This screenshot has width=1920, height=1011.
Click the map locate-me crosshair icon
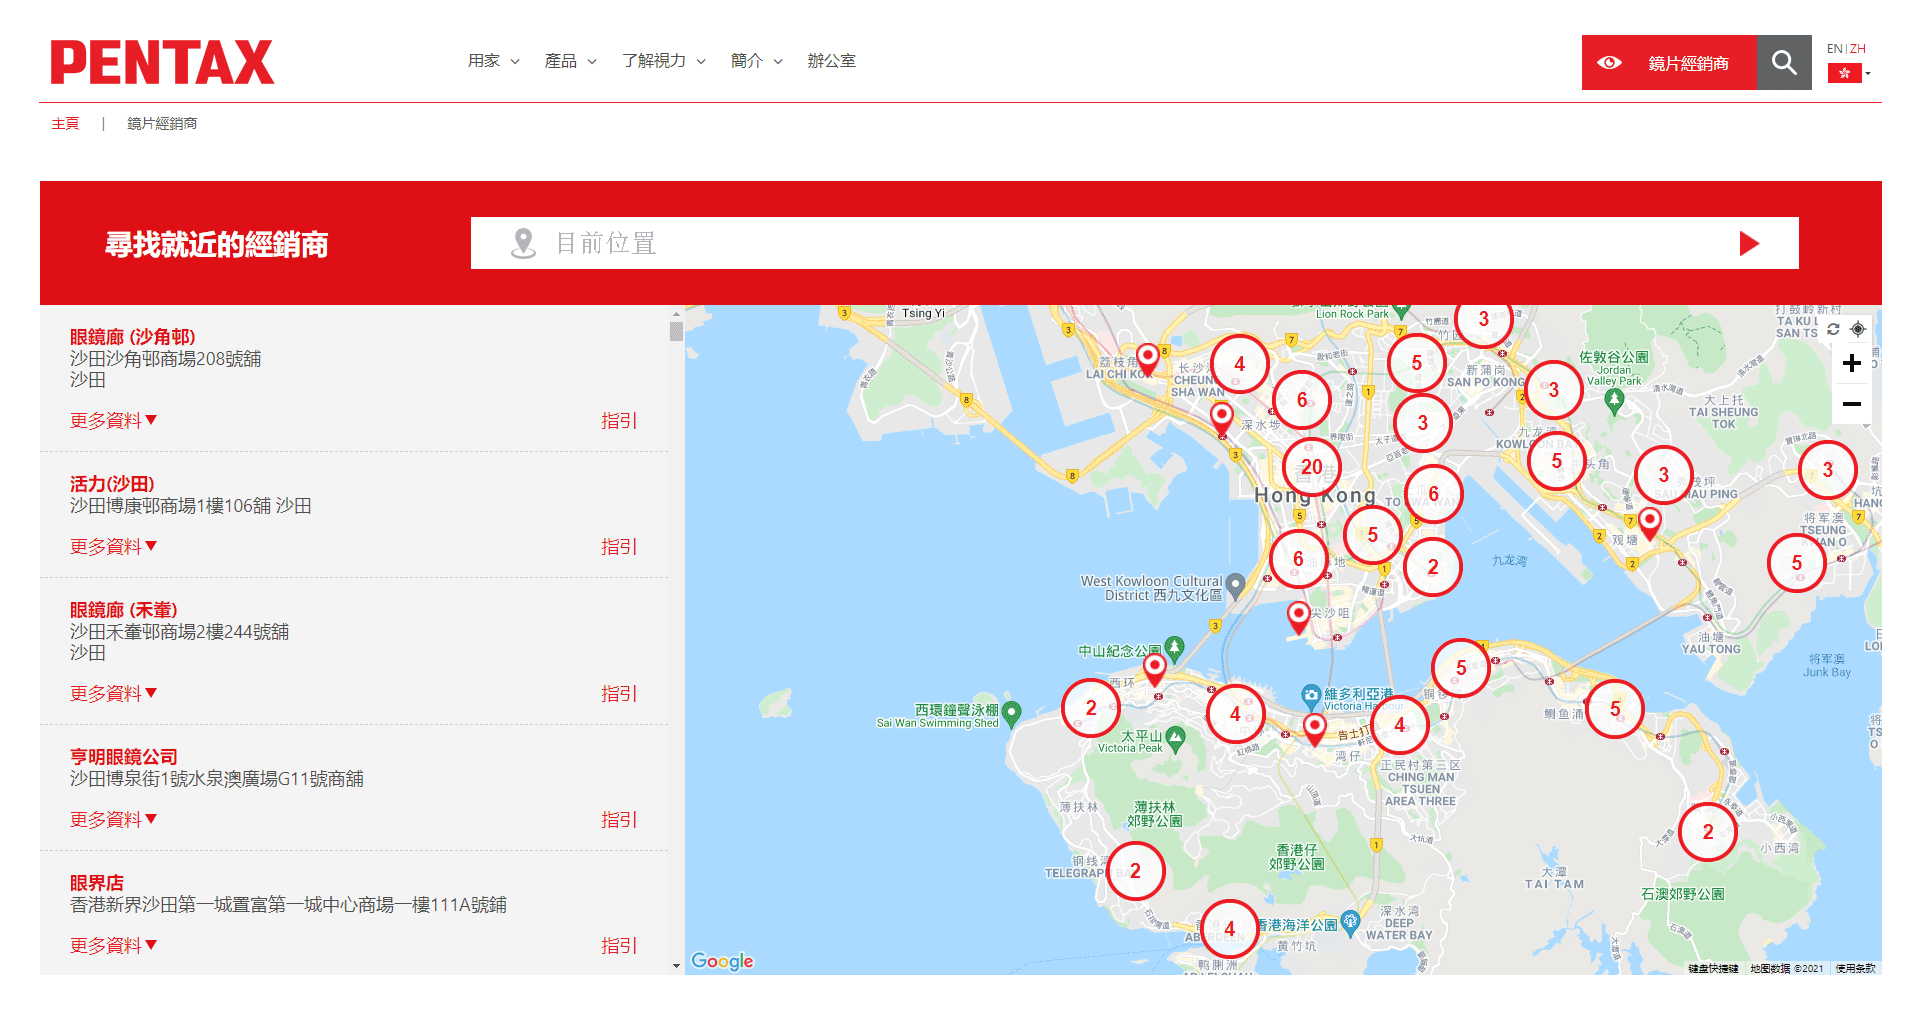point(1857,329)
